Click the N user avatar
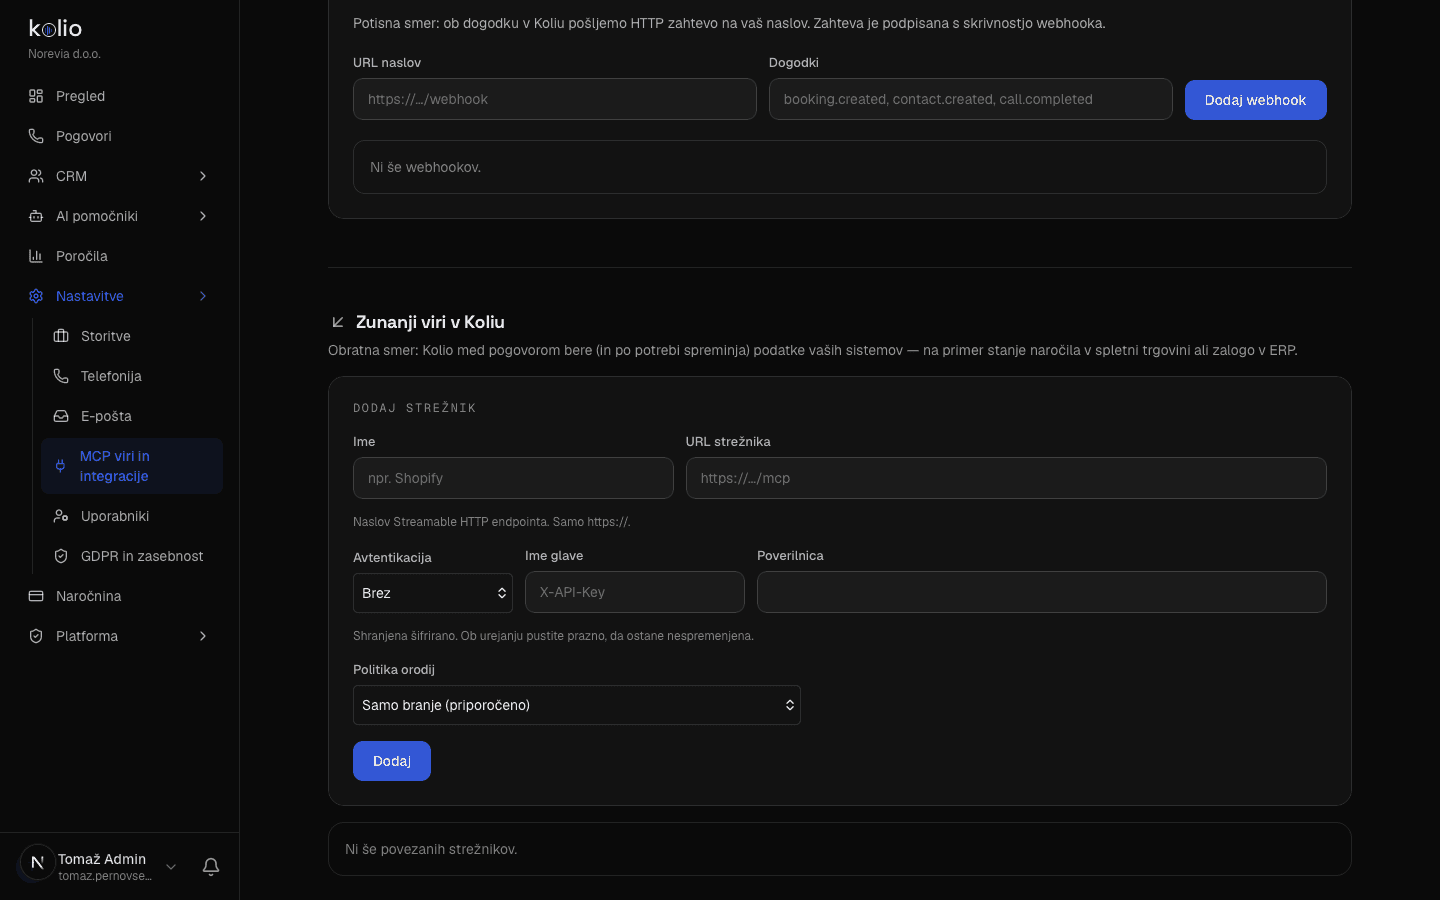Screen dimensions: 1440x900 (x=37, y=862)
